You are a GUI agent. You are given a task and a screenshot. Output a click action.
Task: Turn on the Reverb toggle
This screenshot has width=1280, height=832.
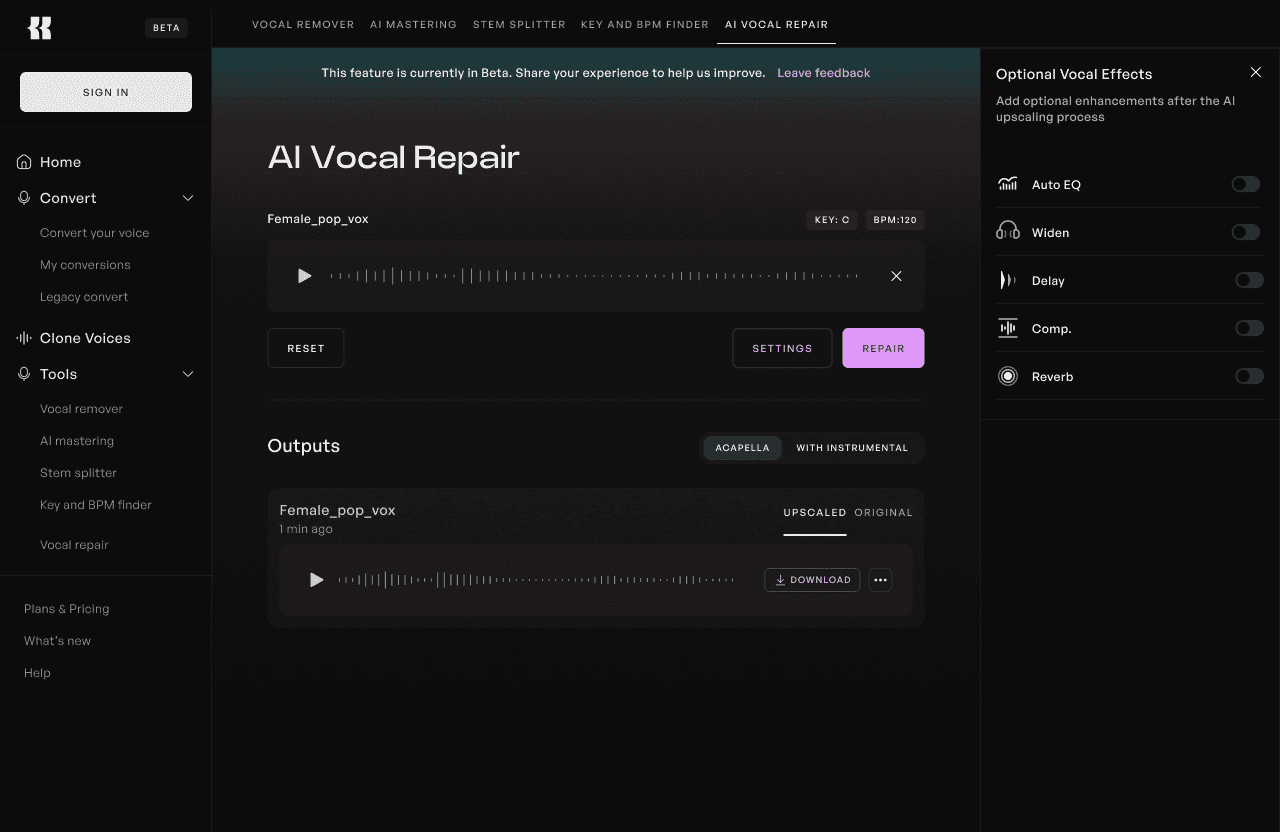pos(1250,376)
